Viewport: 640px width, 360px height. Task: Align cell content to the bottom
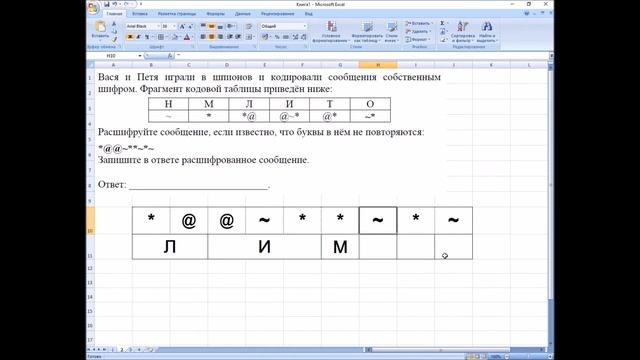click(220, 27)
